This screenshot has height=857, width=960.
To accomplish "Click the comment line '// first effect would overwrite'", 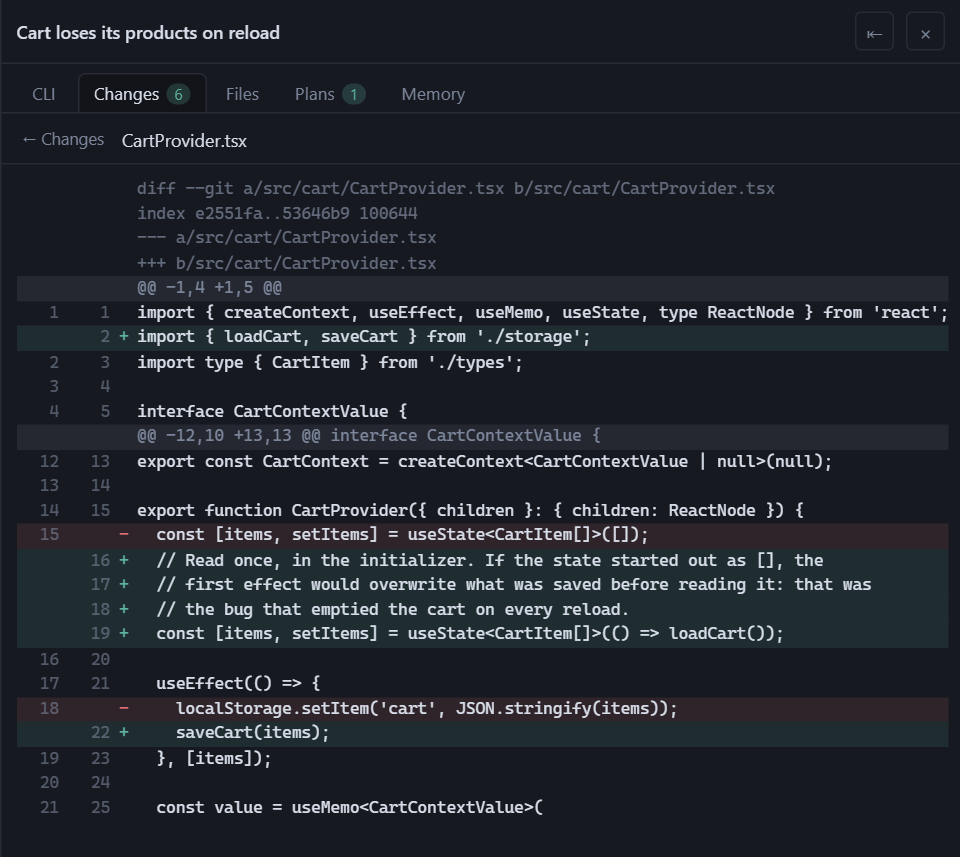I will 482,585.
